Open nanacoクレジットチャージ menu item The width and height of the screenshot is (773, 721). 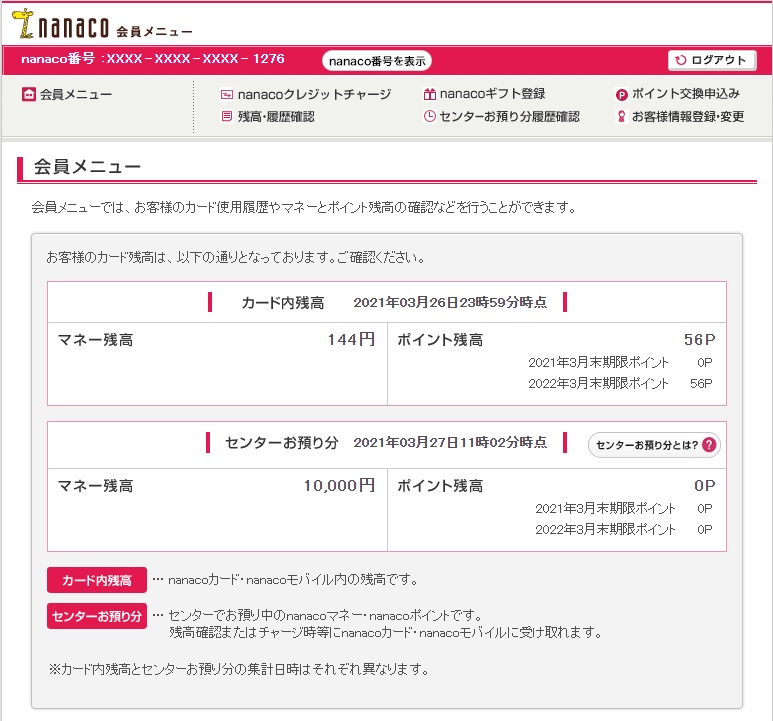coord(306,94)
